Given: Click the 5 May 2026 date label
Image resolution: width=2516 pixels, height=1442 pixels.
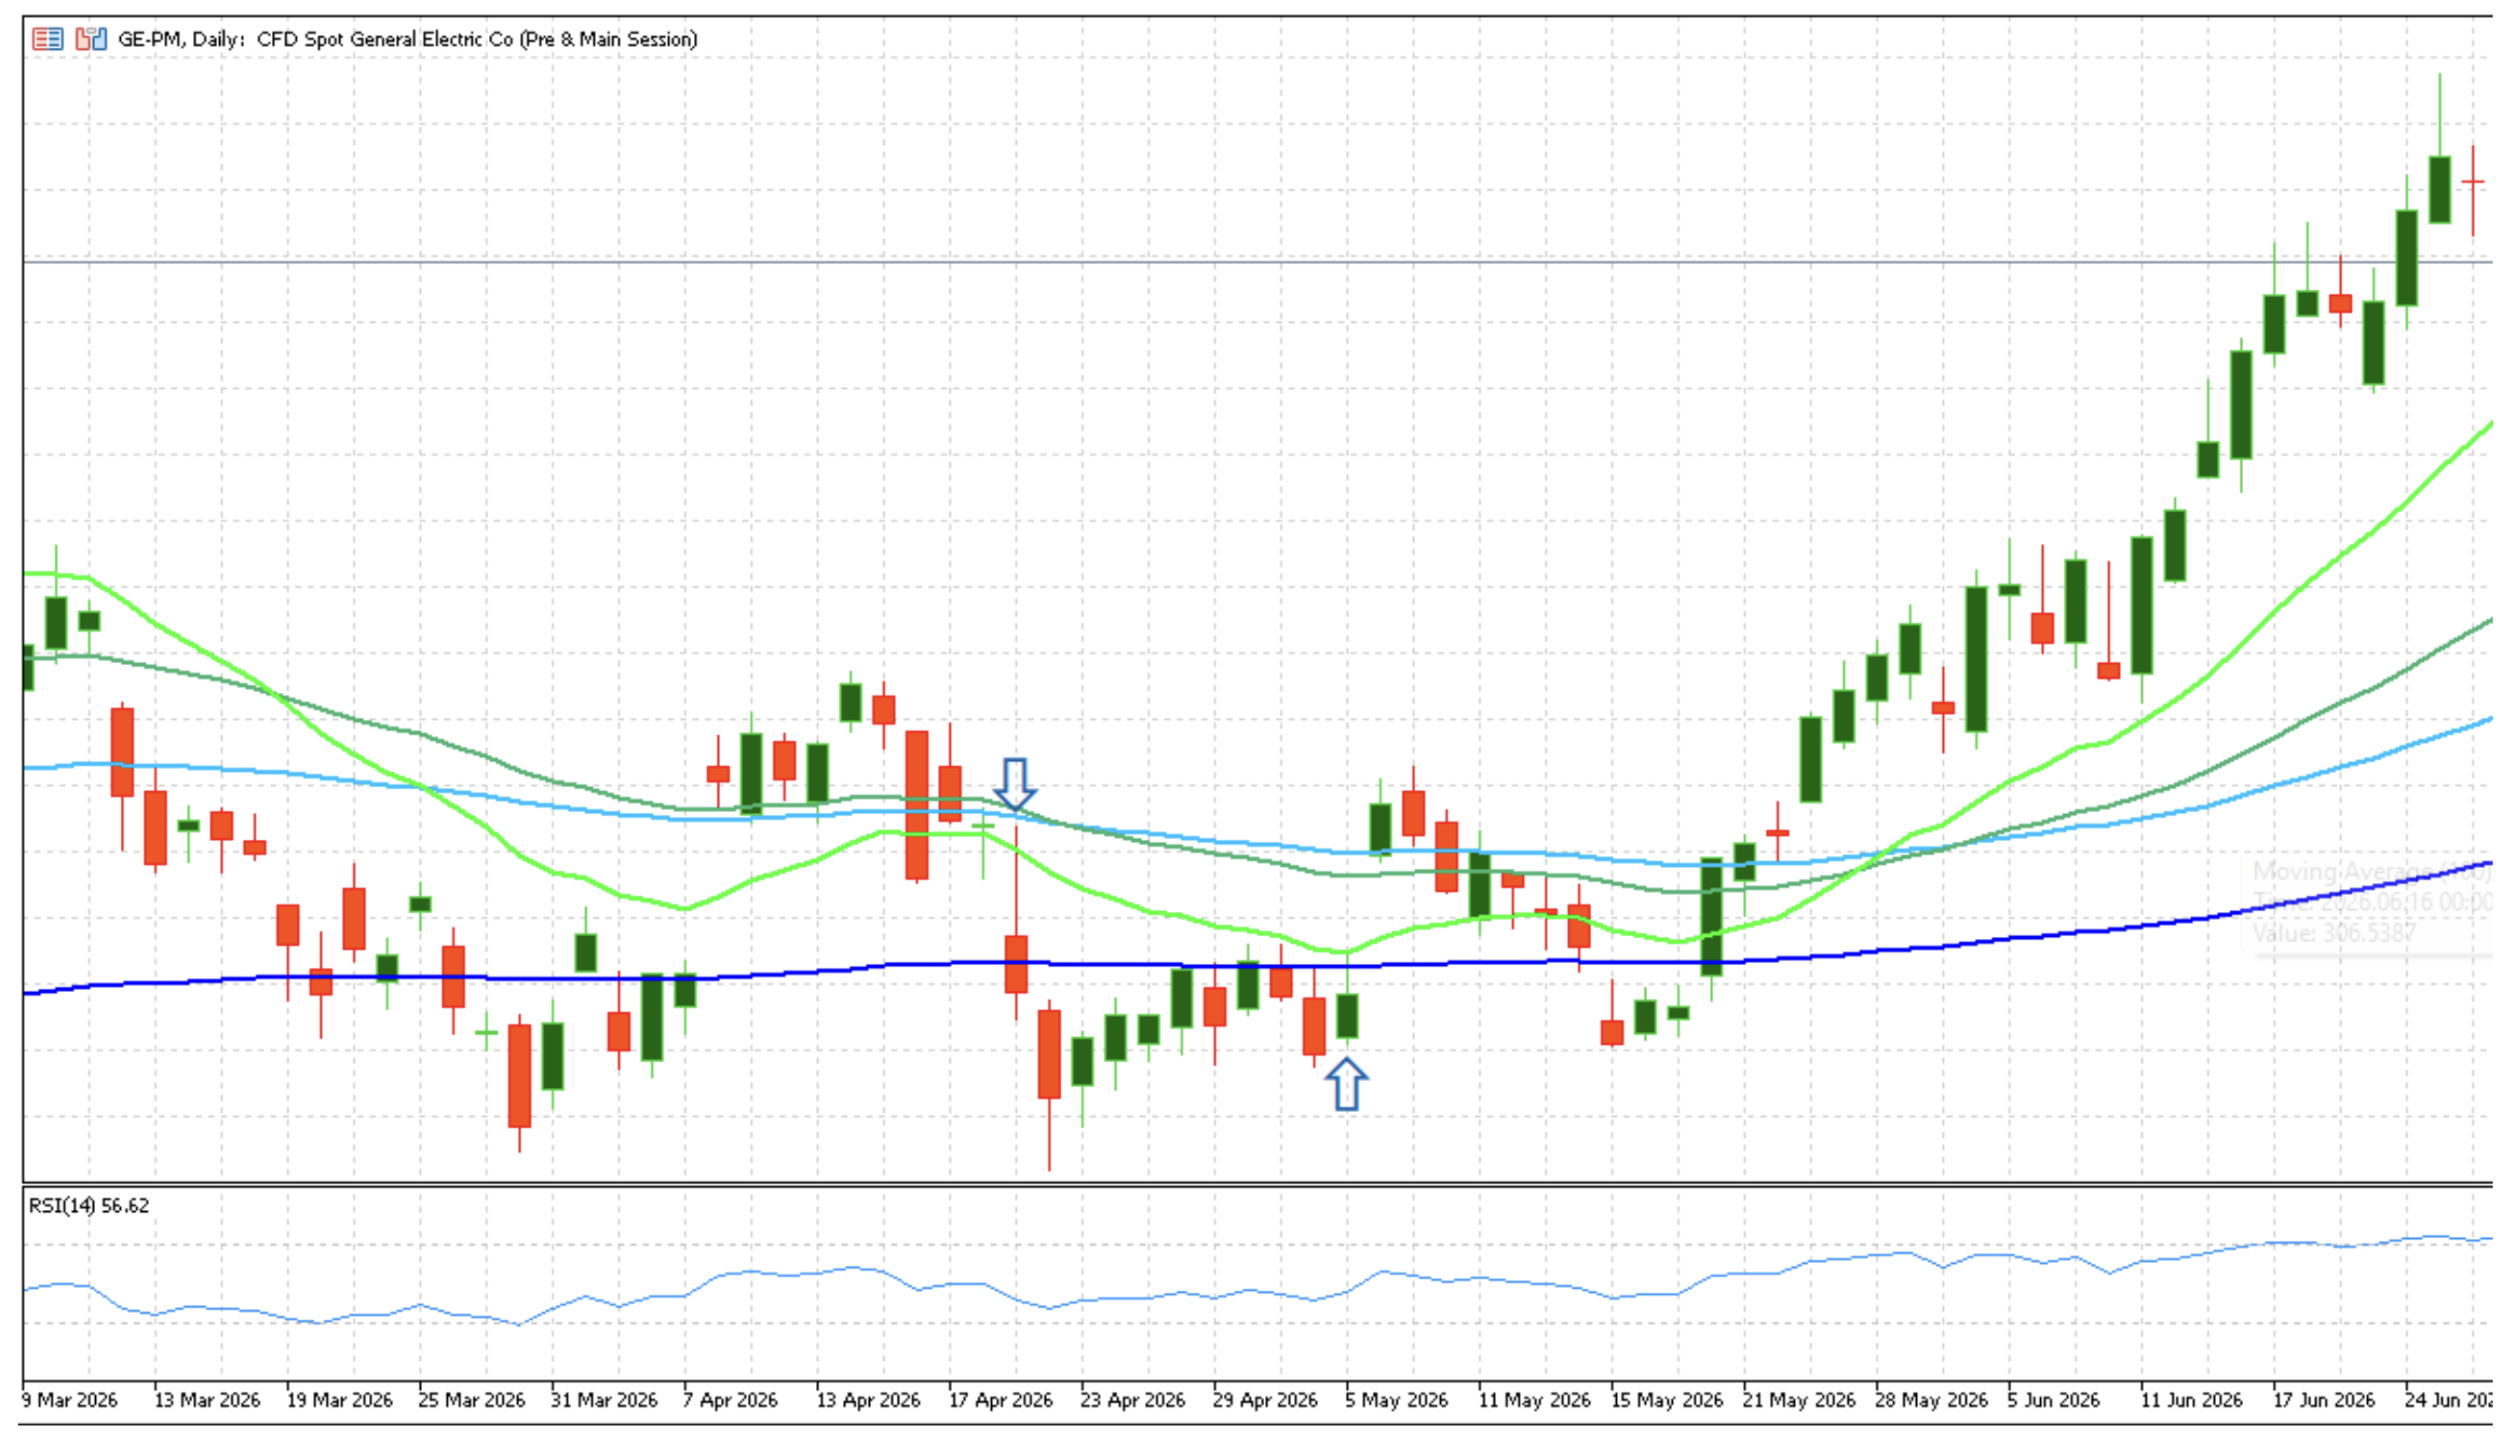Looking at the screenshot, I should (1396, 1400).
